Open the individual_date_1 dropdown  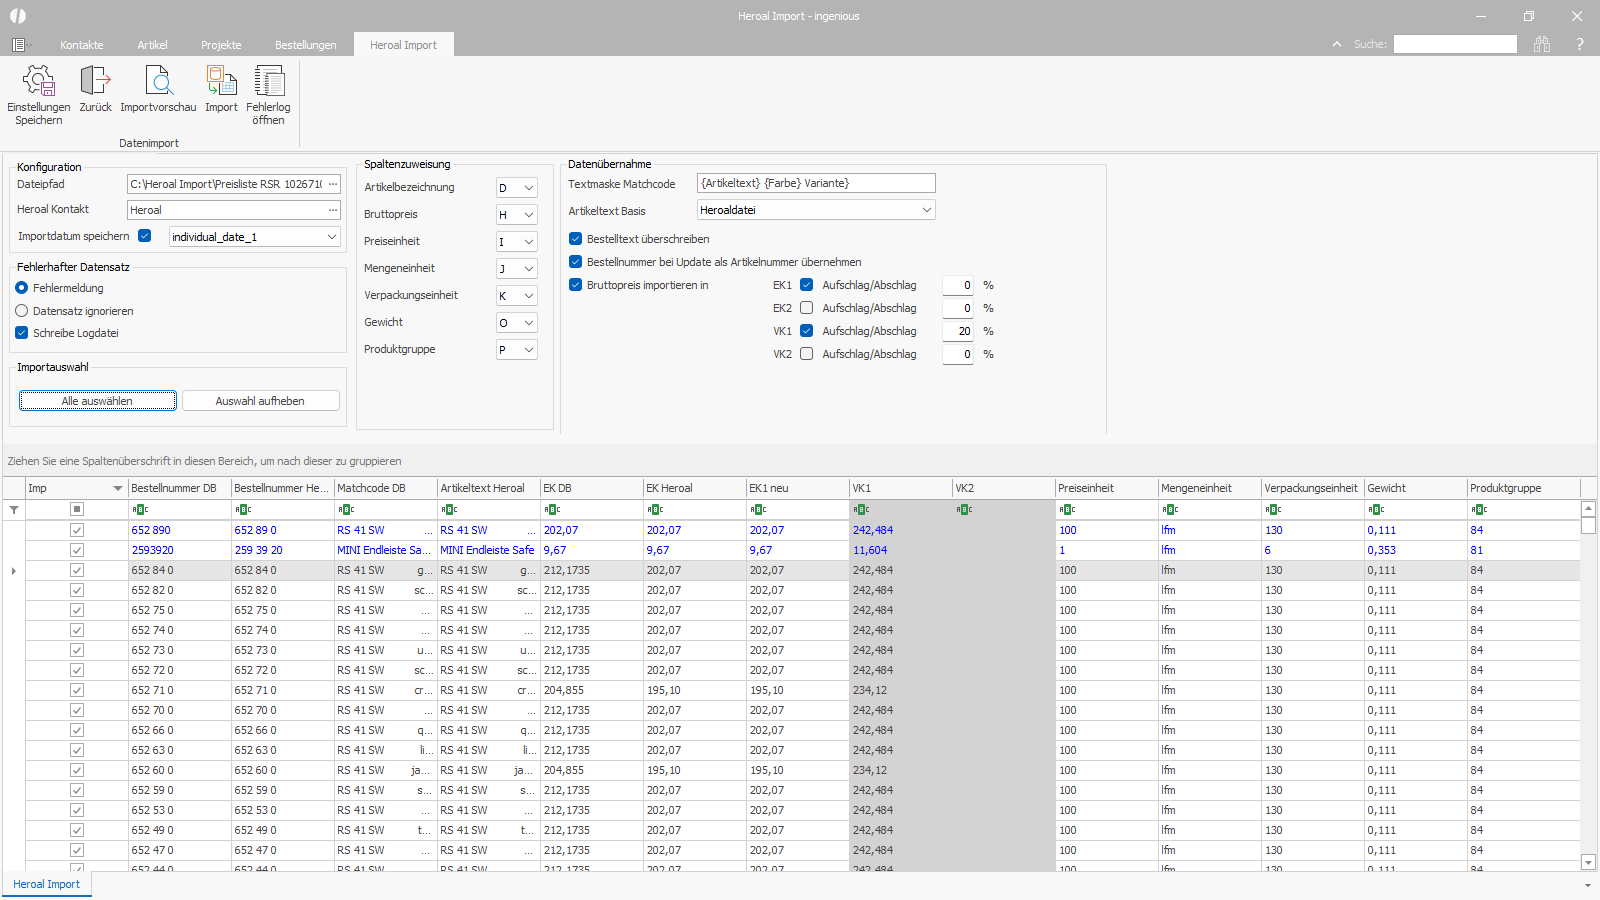pyautogui.click(x=331, y=237)
